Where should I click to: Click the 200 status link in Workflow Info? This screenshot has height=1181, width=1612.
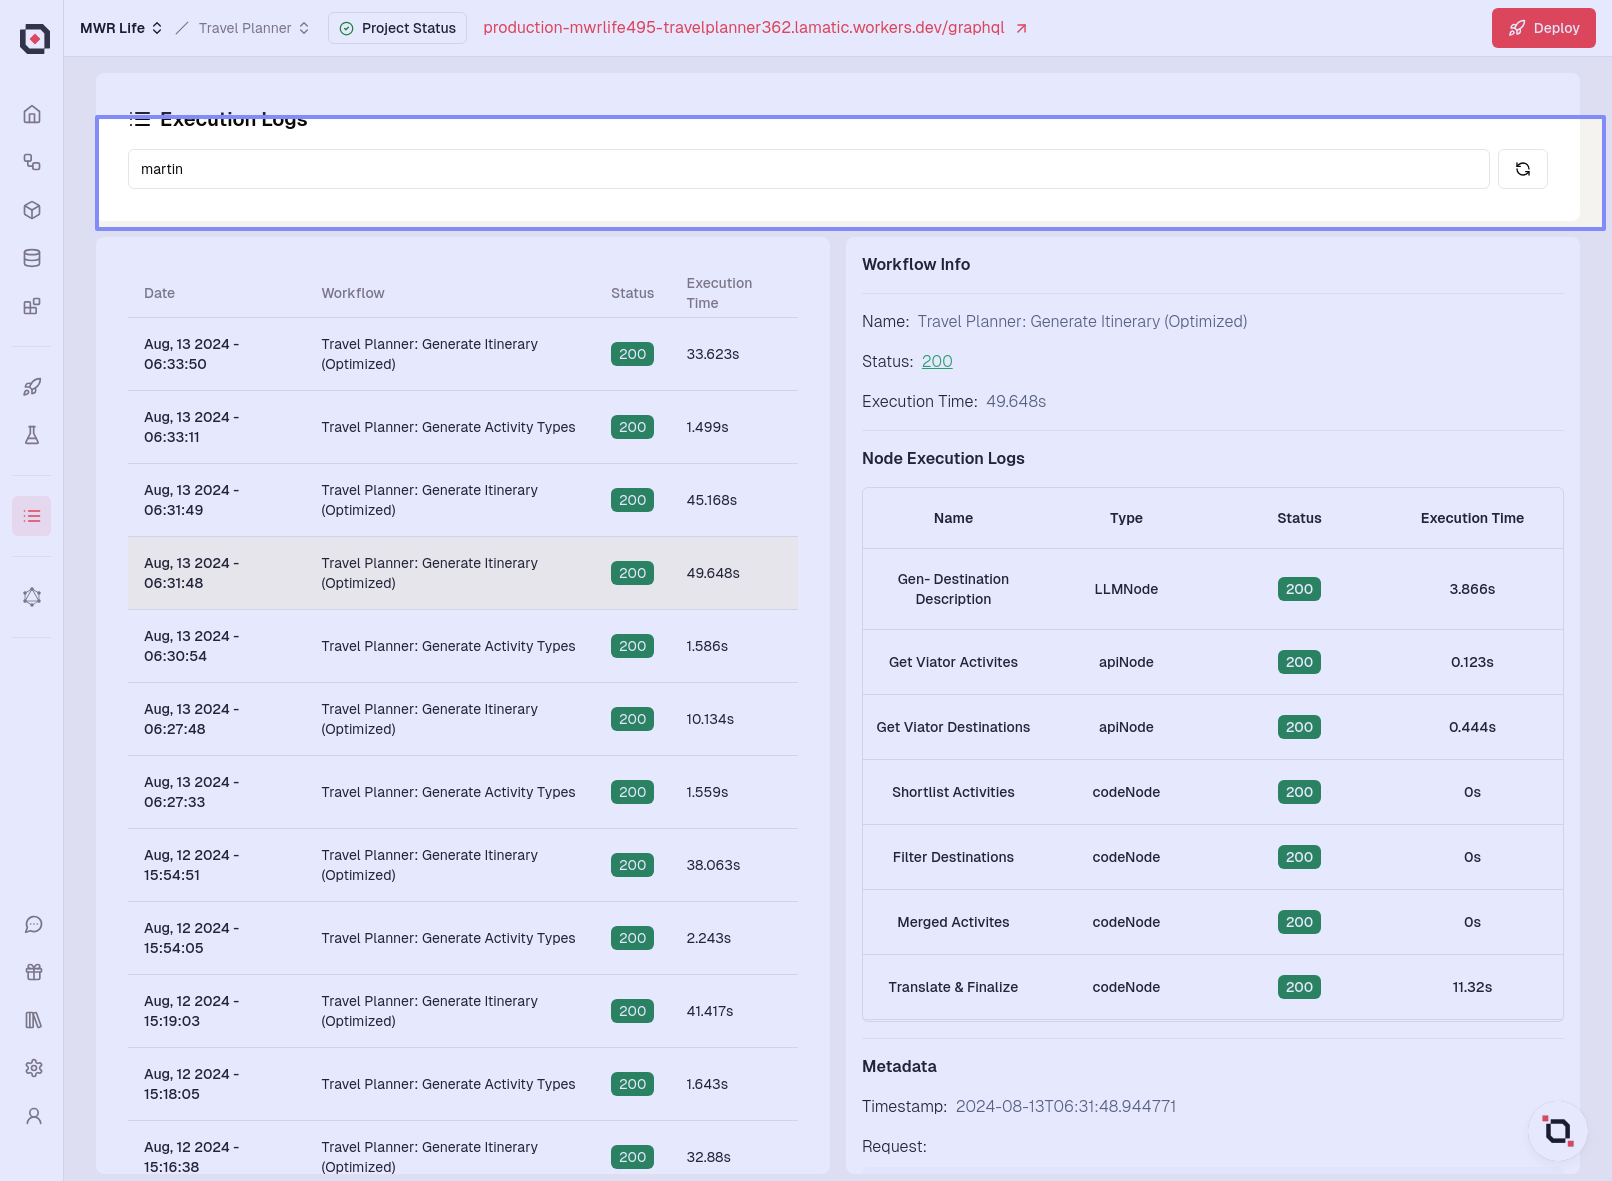click(x=936, y=361)
